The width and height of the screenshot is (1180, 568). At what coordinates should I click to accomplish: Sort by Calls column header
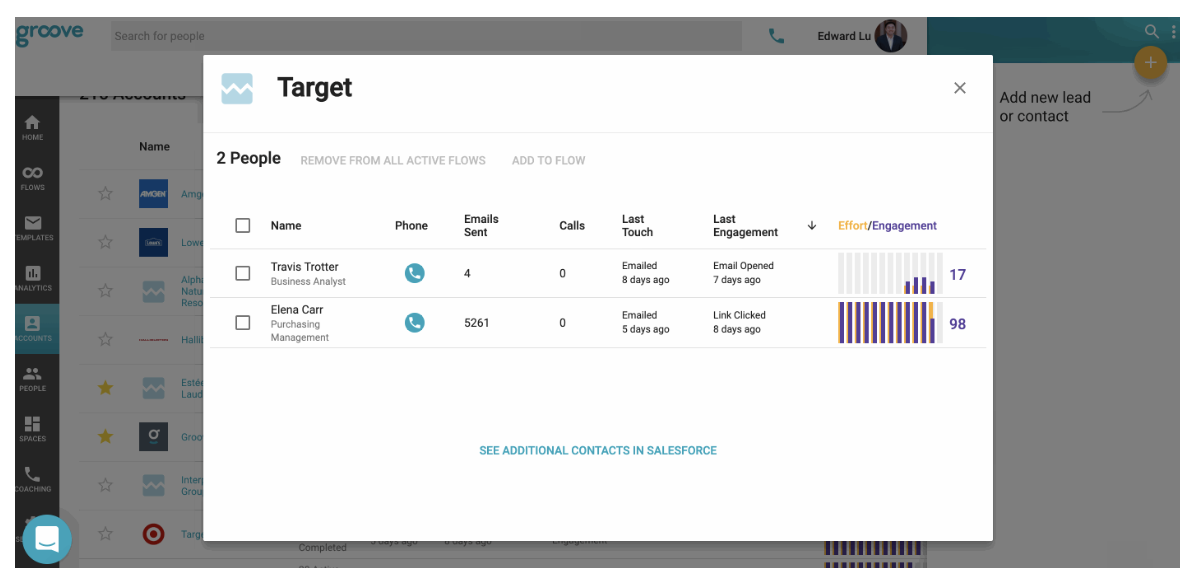pos(572,226)
